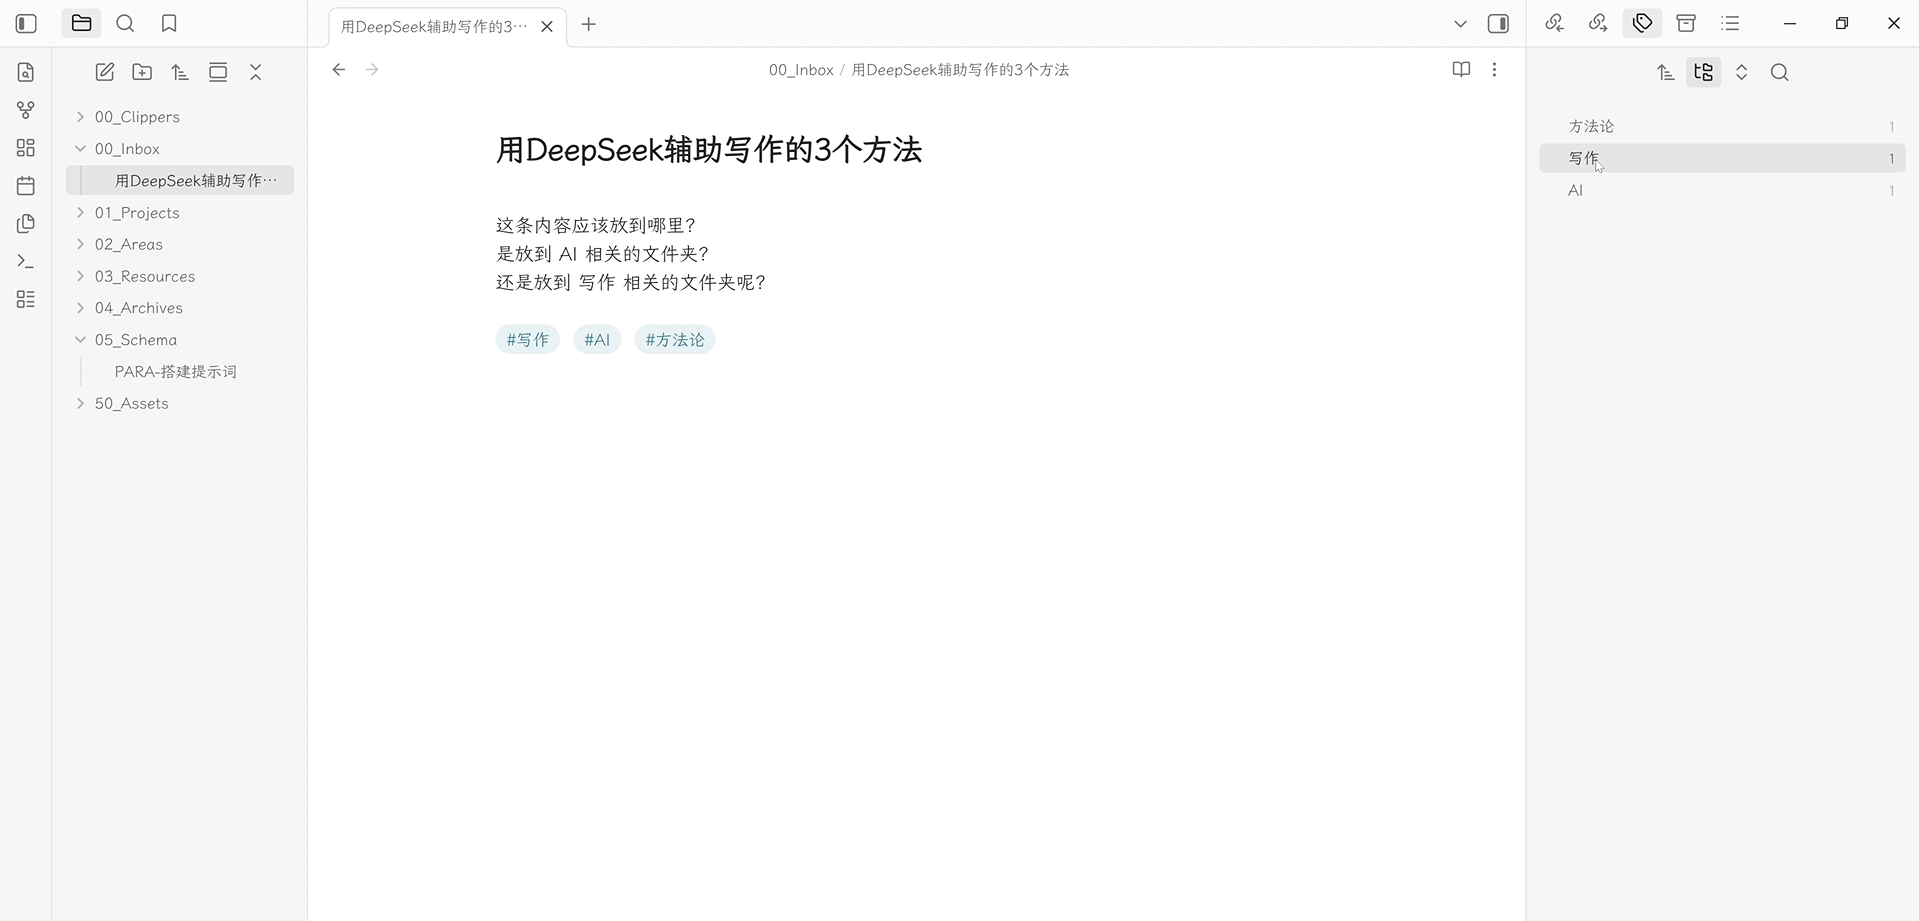Open daily note calendar icon
This screenshot has width=1919, height=921.
26,186
